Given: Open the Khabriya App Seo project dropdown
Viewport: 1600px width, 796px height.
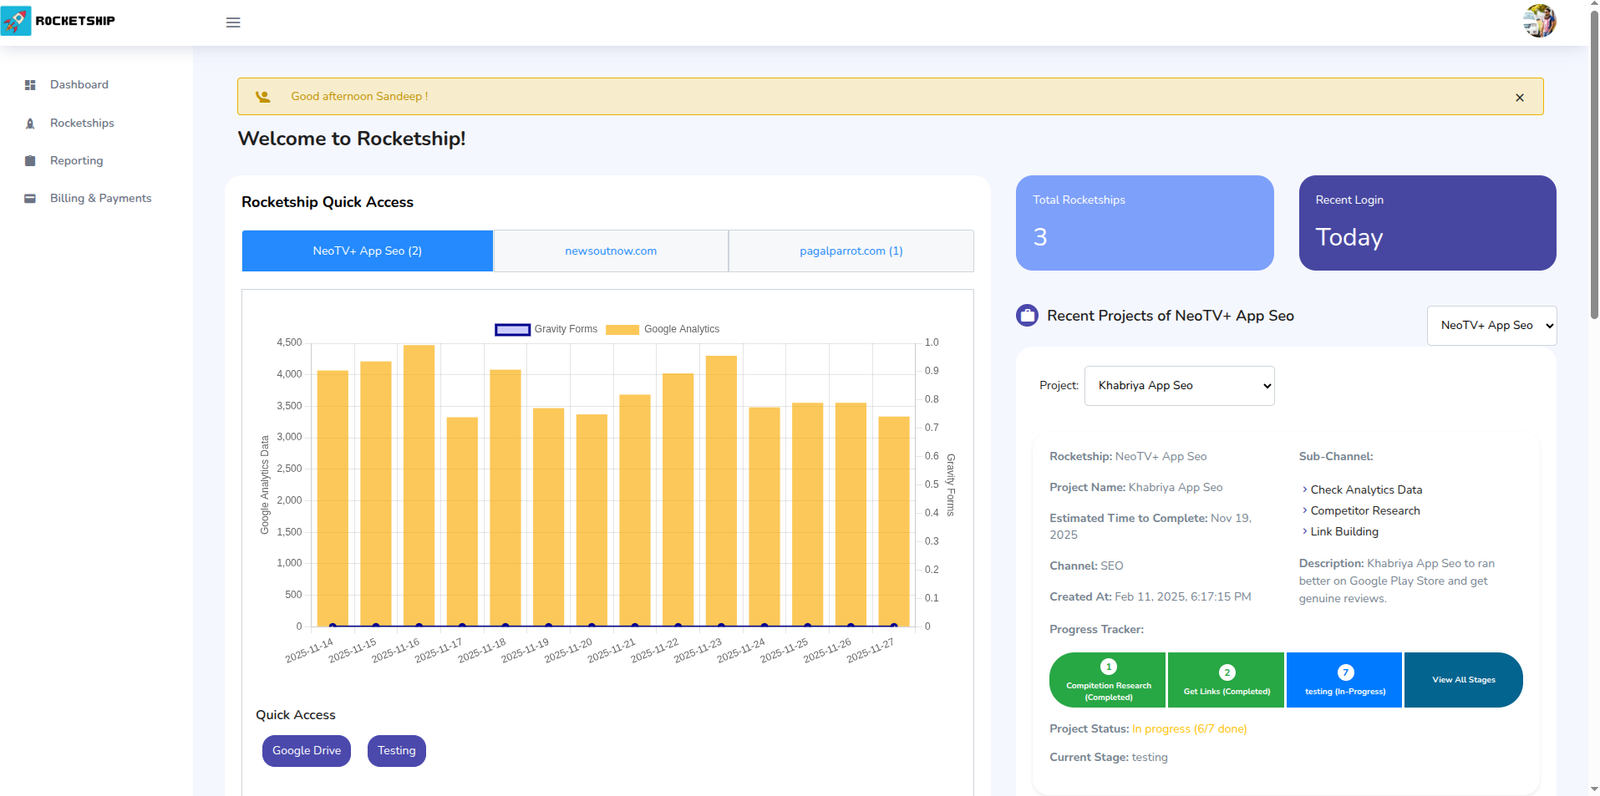Looking at the screenshot, I should point(1179,386).
